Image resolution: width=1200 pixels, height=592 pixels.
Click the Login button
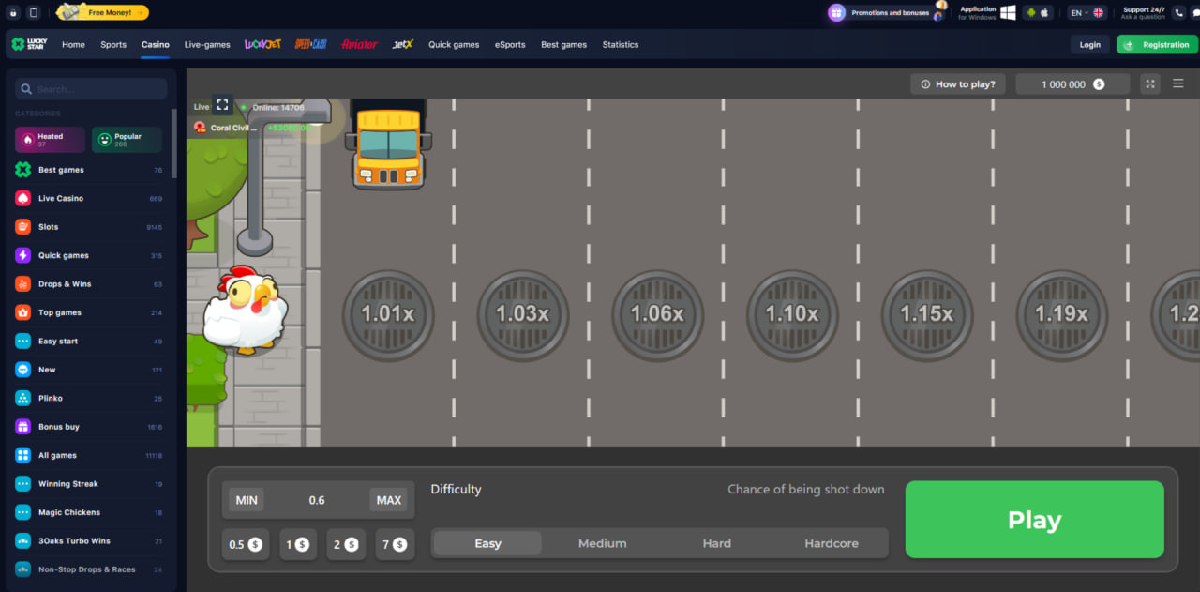1090,44
